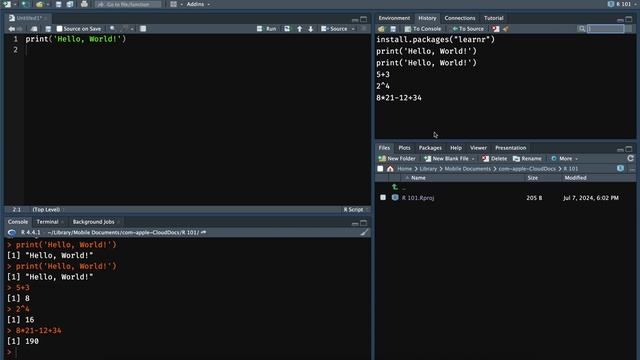Expand the New Blank File dropdown
The width and height of the screenshot is (640, 360).
click(x=473, y=158)
